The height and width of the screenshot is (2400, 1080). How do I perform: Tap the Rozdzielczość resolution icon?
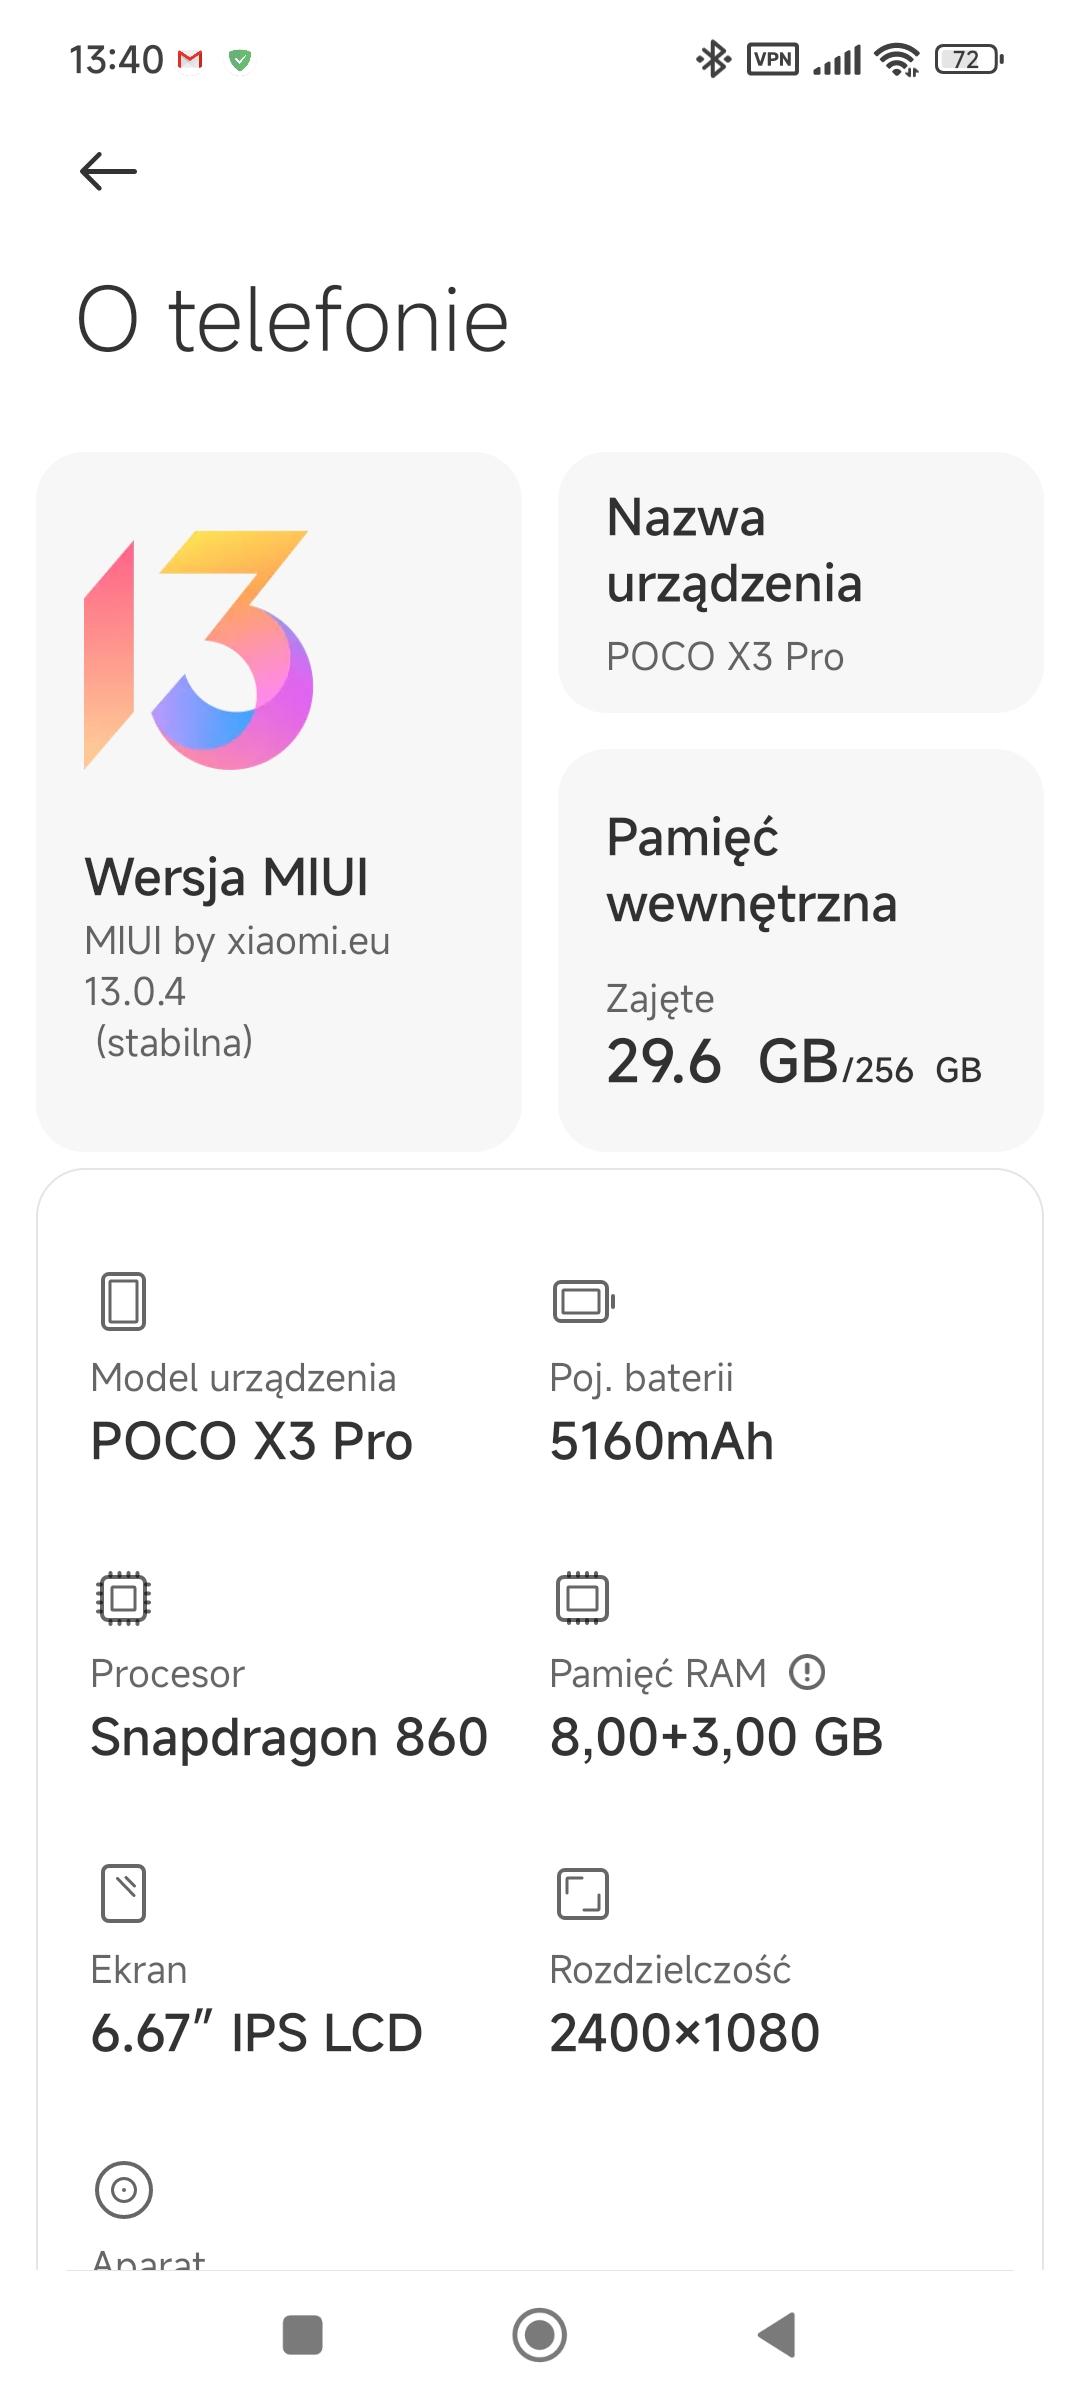(582, 1893)
